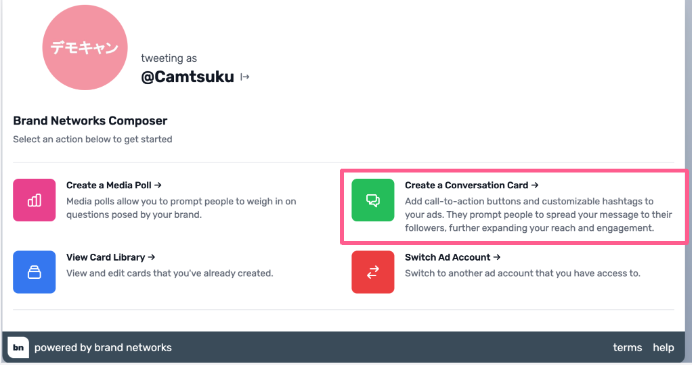
Task: Click the pink デモキャン profile avatar
Action: pos(85,48)
